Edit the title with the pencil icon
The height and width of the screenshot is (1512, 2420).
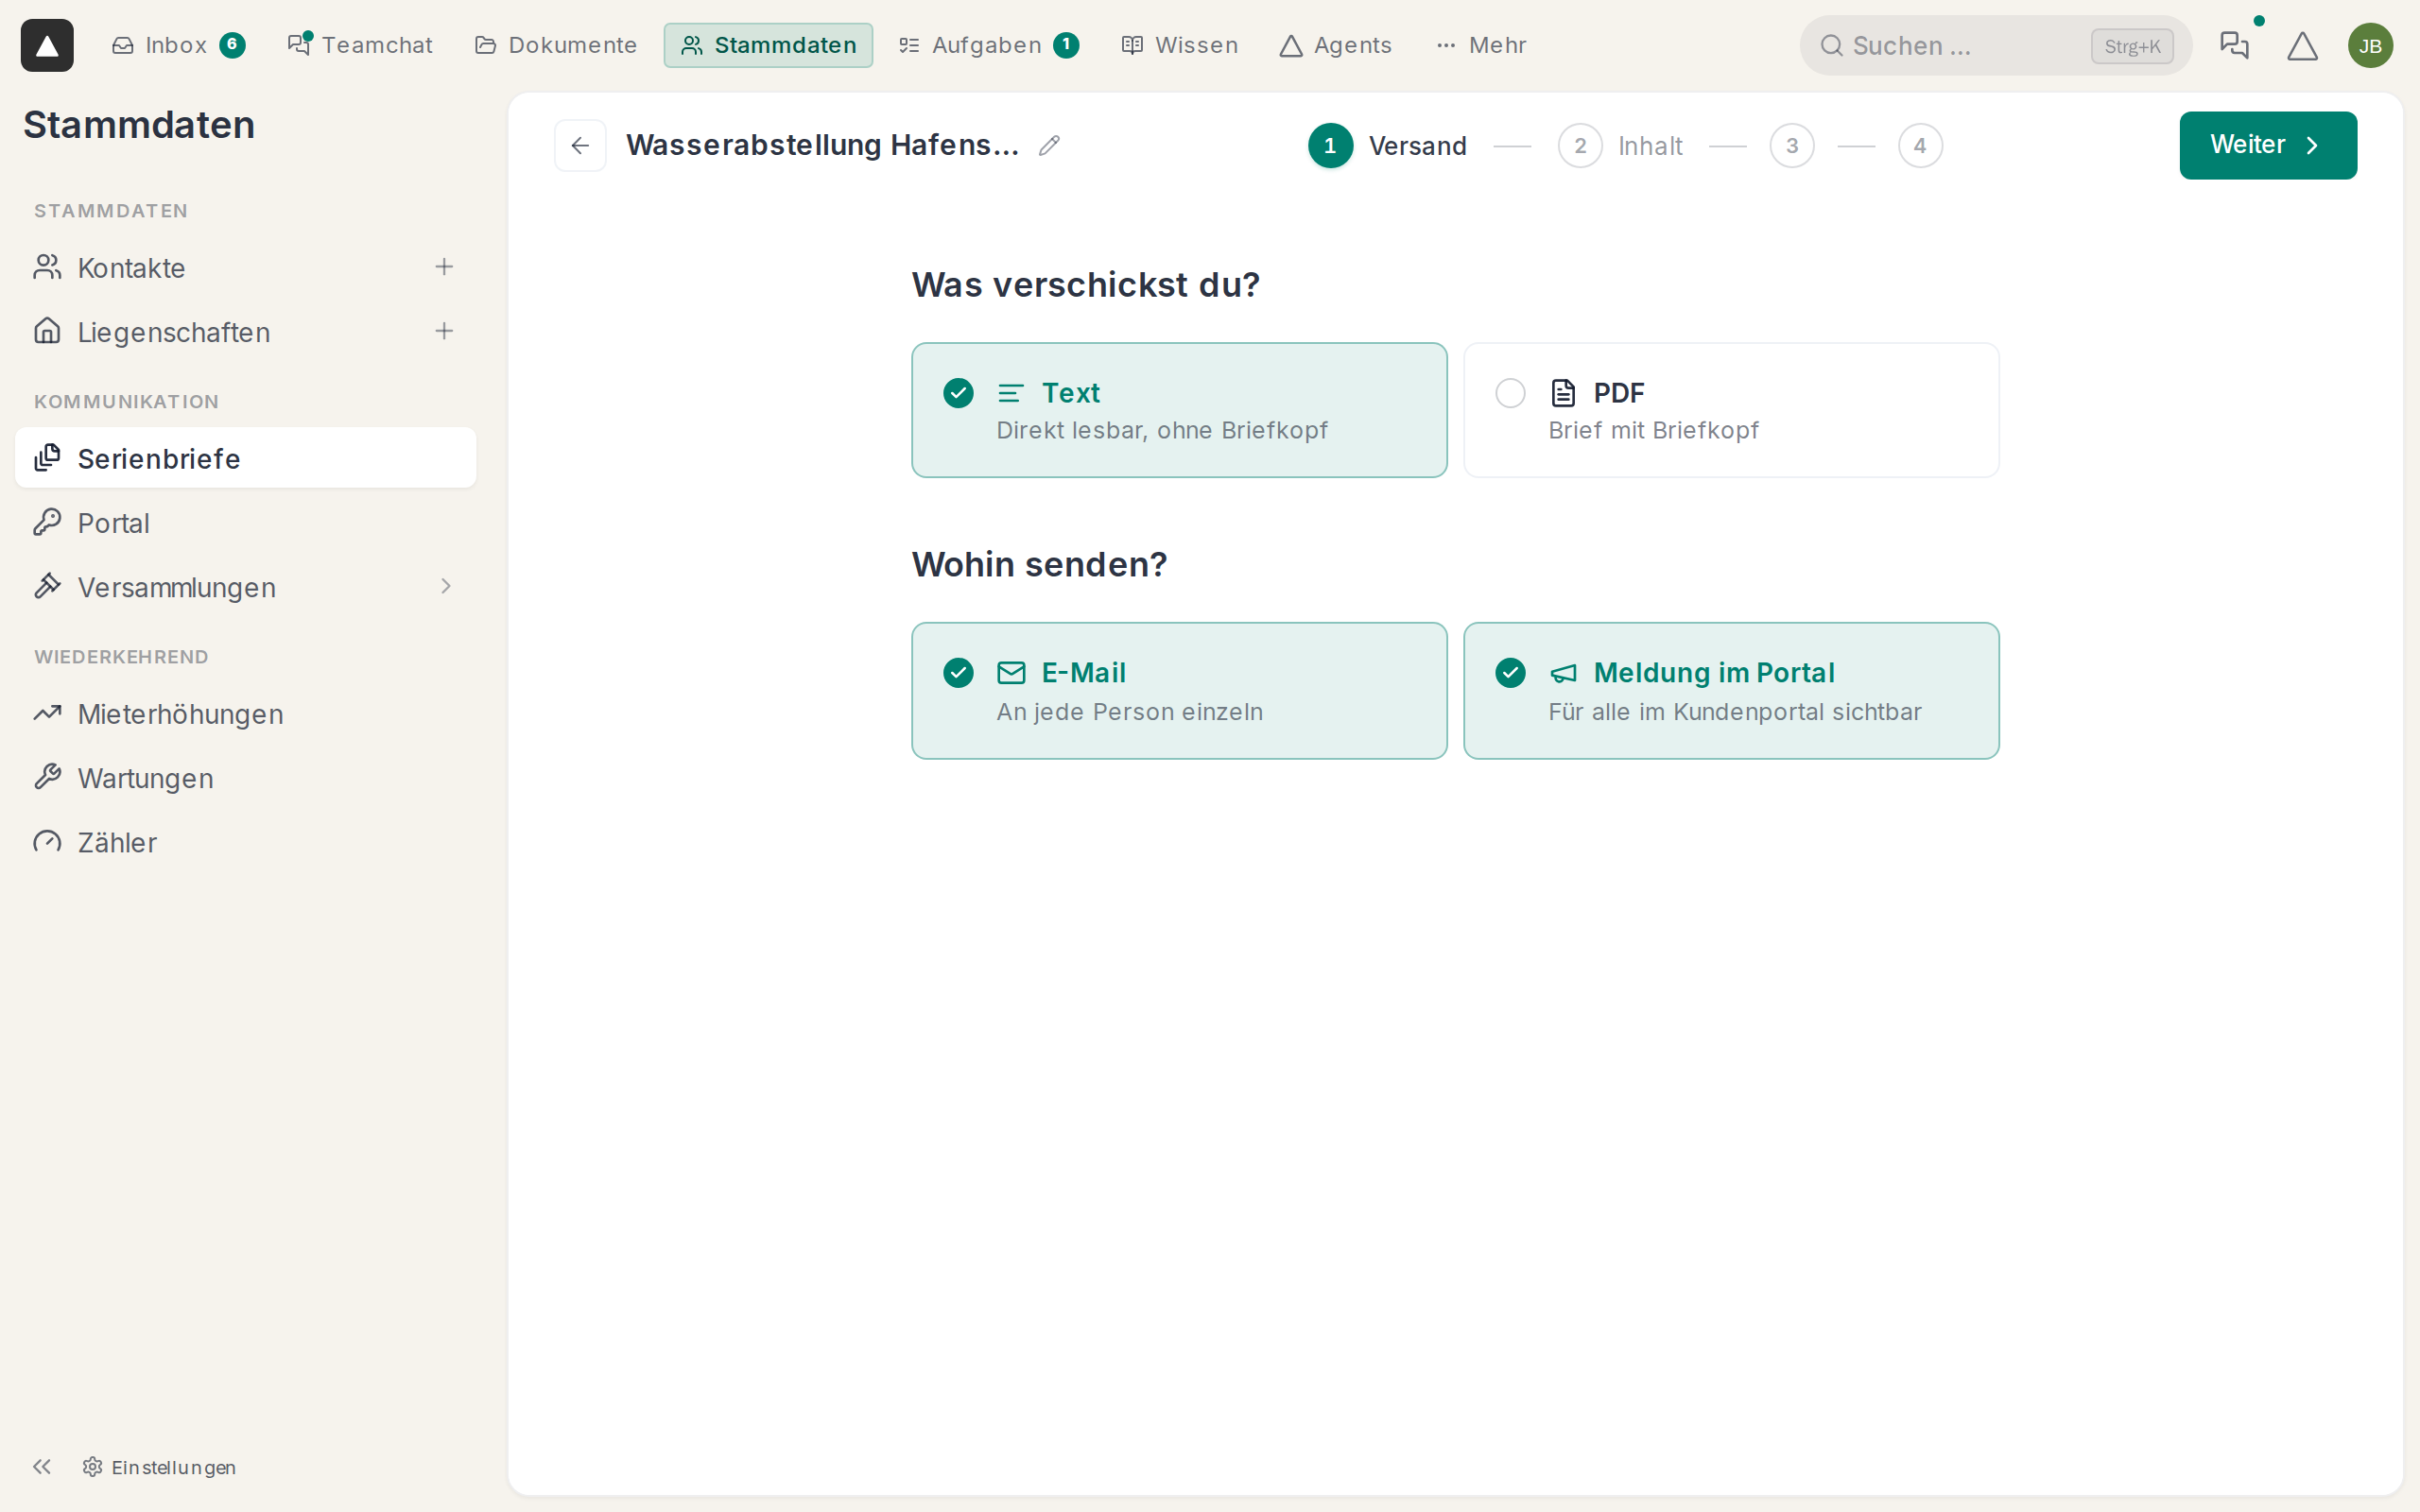click(1049, 146)
